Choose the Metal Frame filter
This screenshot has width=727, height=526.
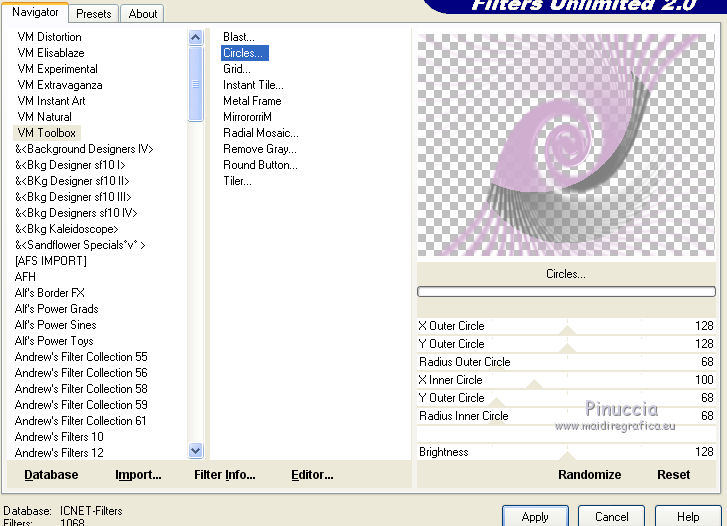pyautogui.click(x=252, y=101)
